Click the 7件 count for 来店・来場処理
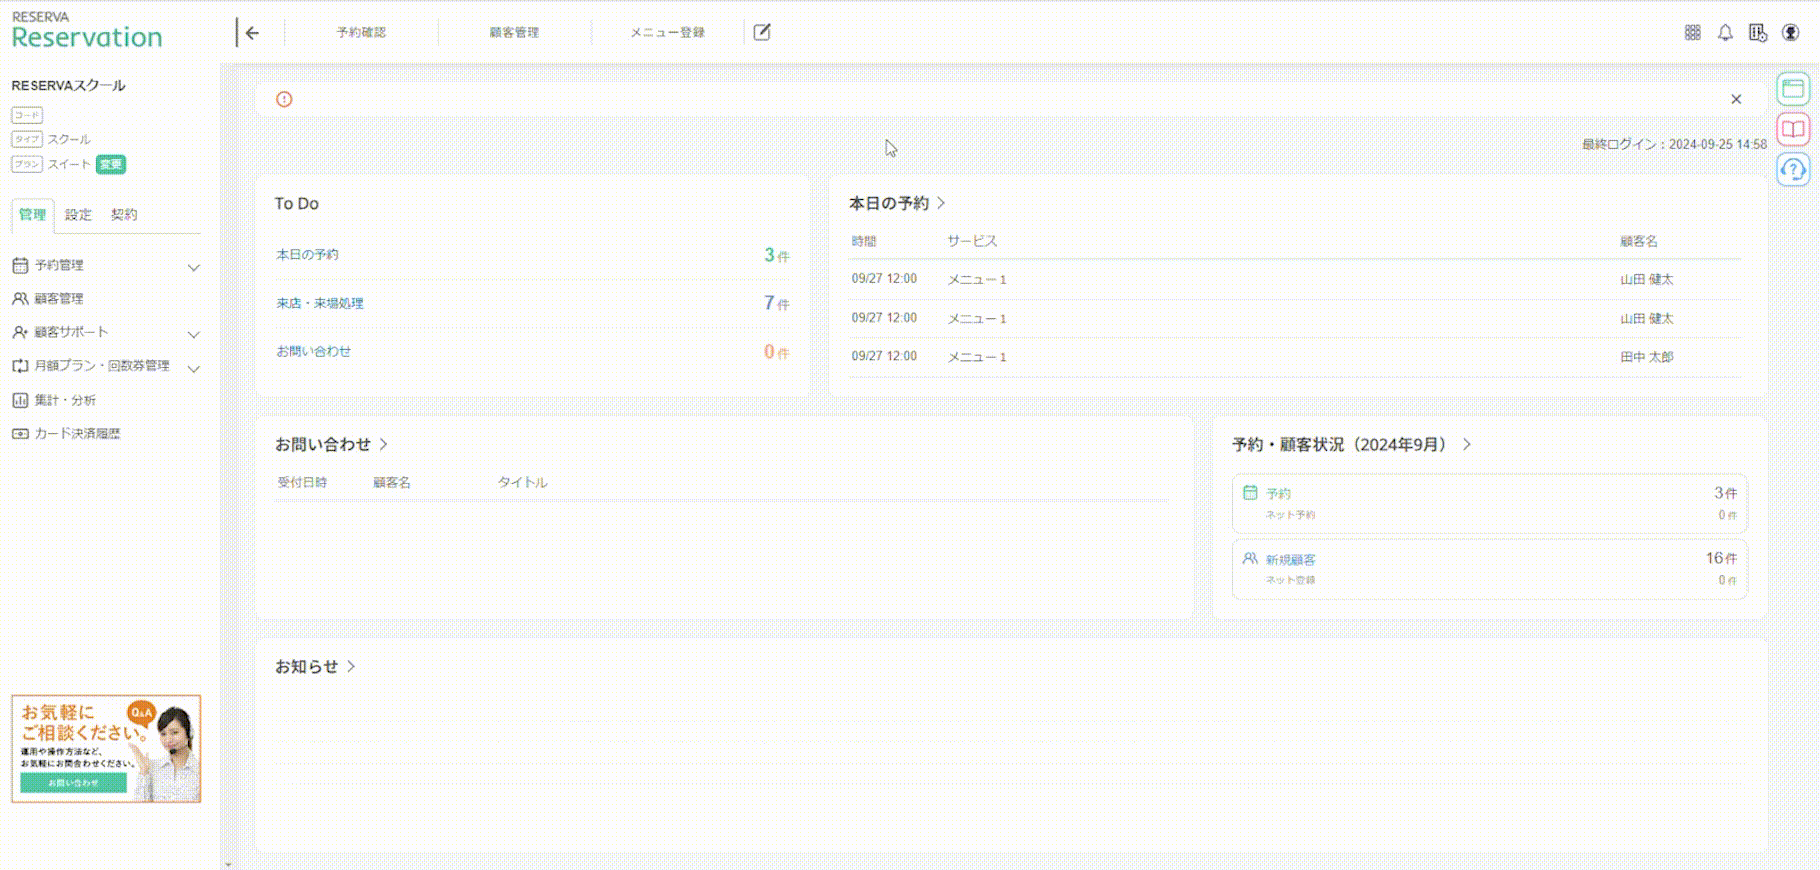The width and height of the screenshot is (1820, 870). 777,303
